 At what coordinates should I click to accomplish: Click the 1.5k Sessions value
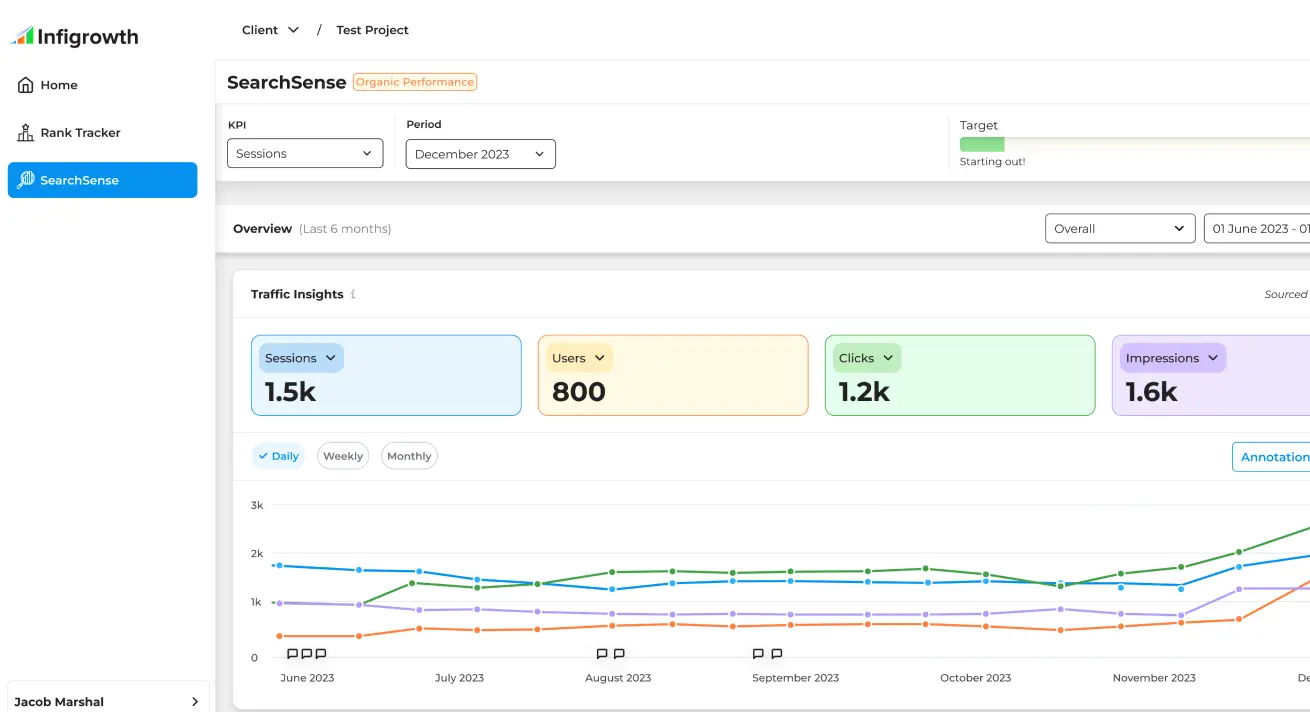coord(290,392)
